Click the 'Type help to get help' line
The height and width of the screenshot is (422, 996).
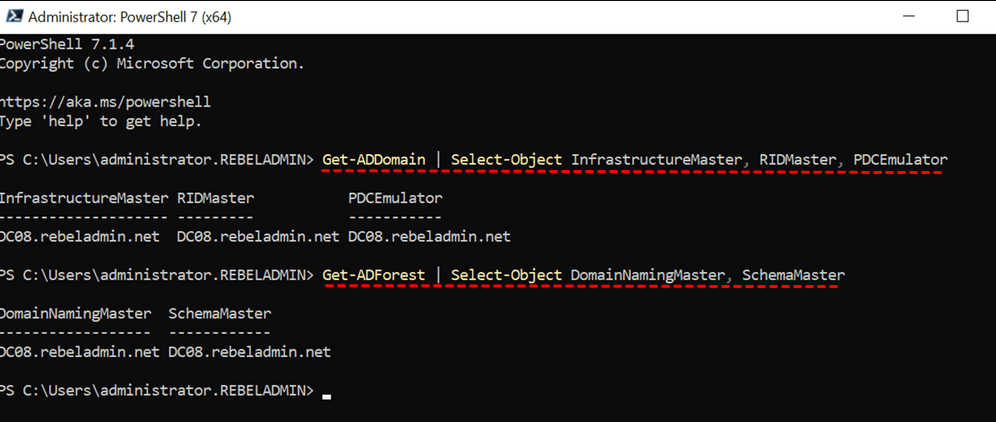(x=100, y=121)
